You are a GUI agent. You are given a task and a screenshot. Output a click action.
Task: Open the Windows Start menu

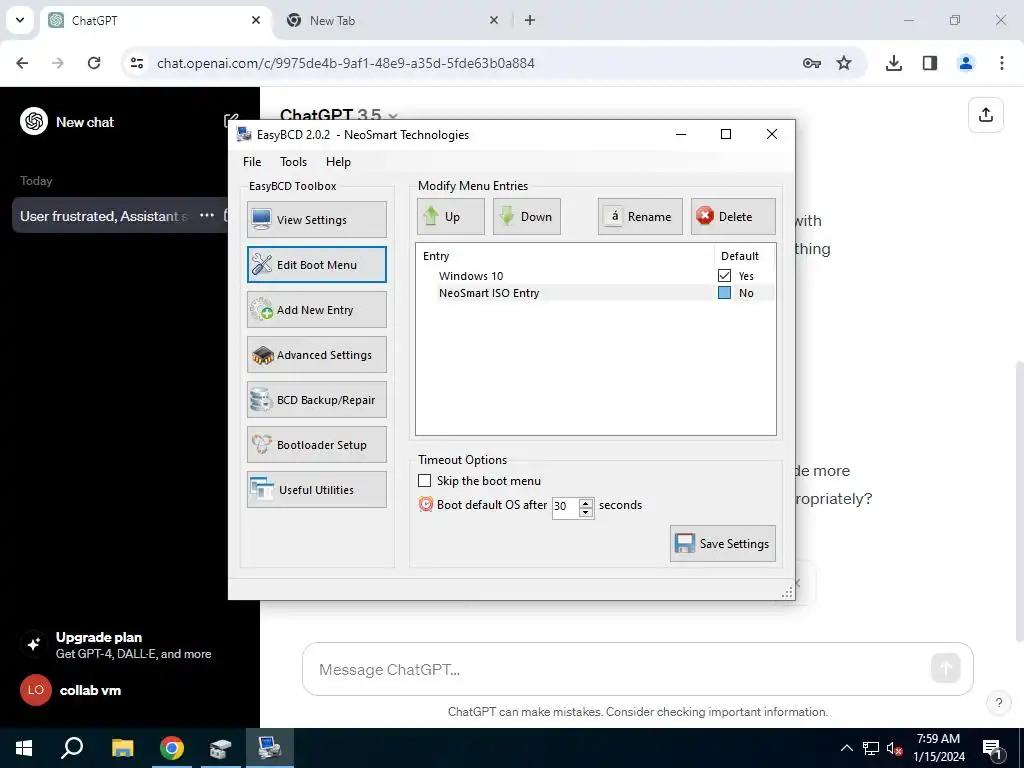click(x=24, y=748)
